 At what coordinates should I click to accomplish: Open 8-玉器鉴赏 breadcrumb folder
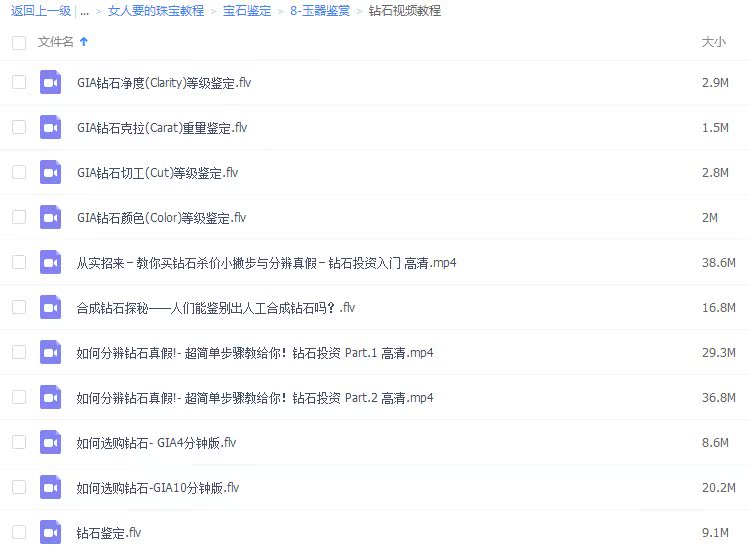tap(320, 11)
